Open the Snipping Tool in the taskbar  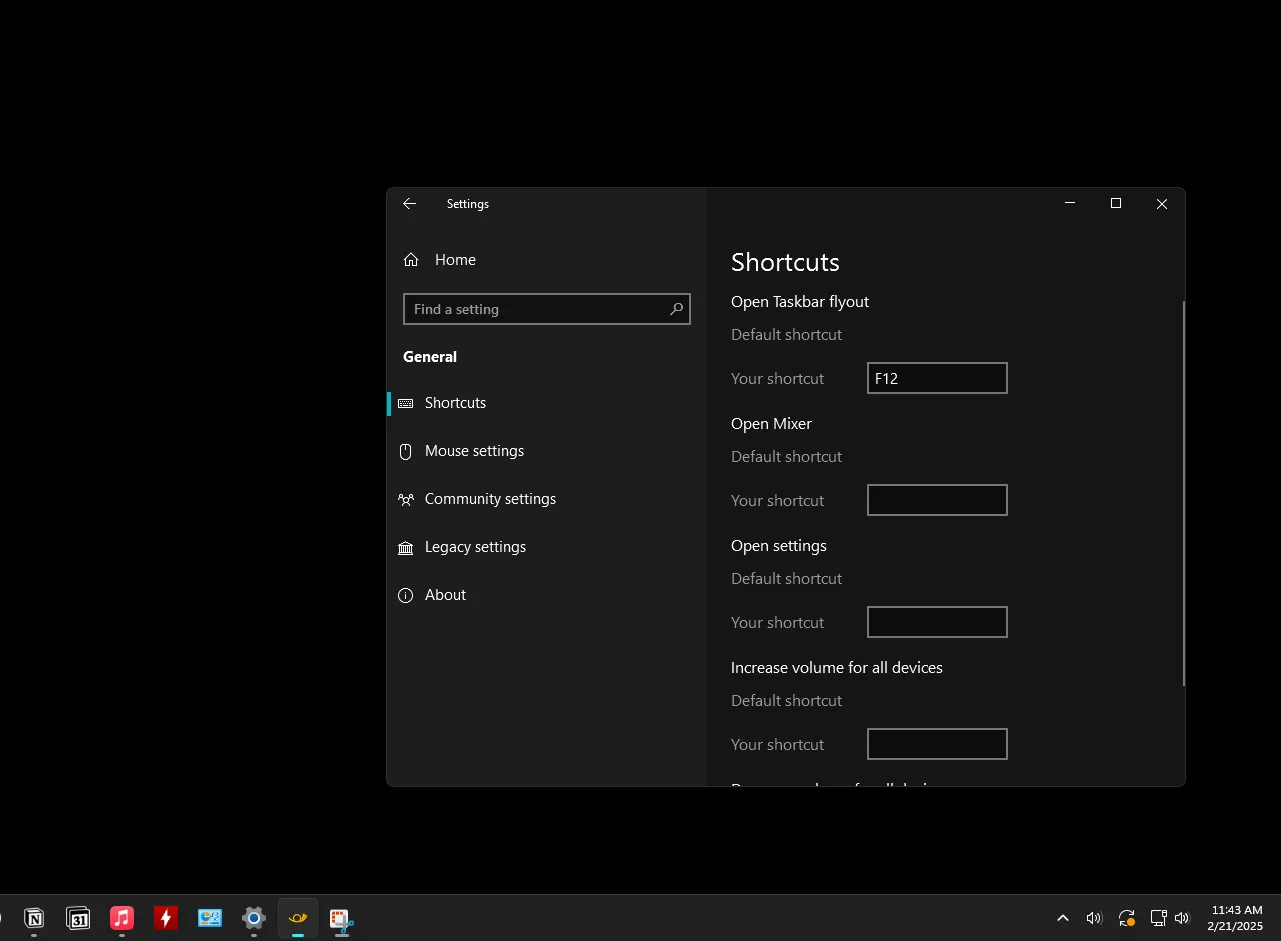(x=342, y=918)
